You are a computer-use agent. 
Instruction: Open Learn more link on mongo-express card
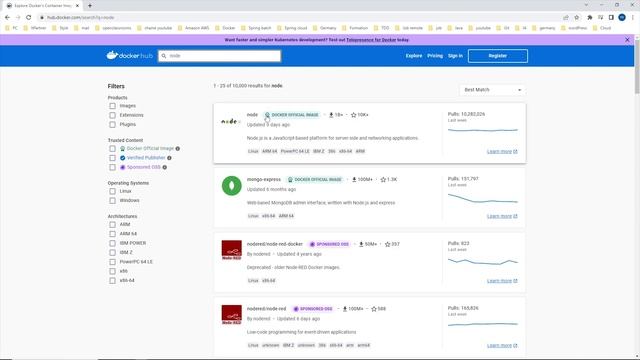502,216
